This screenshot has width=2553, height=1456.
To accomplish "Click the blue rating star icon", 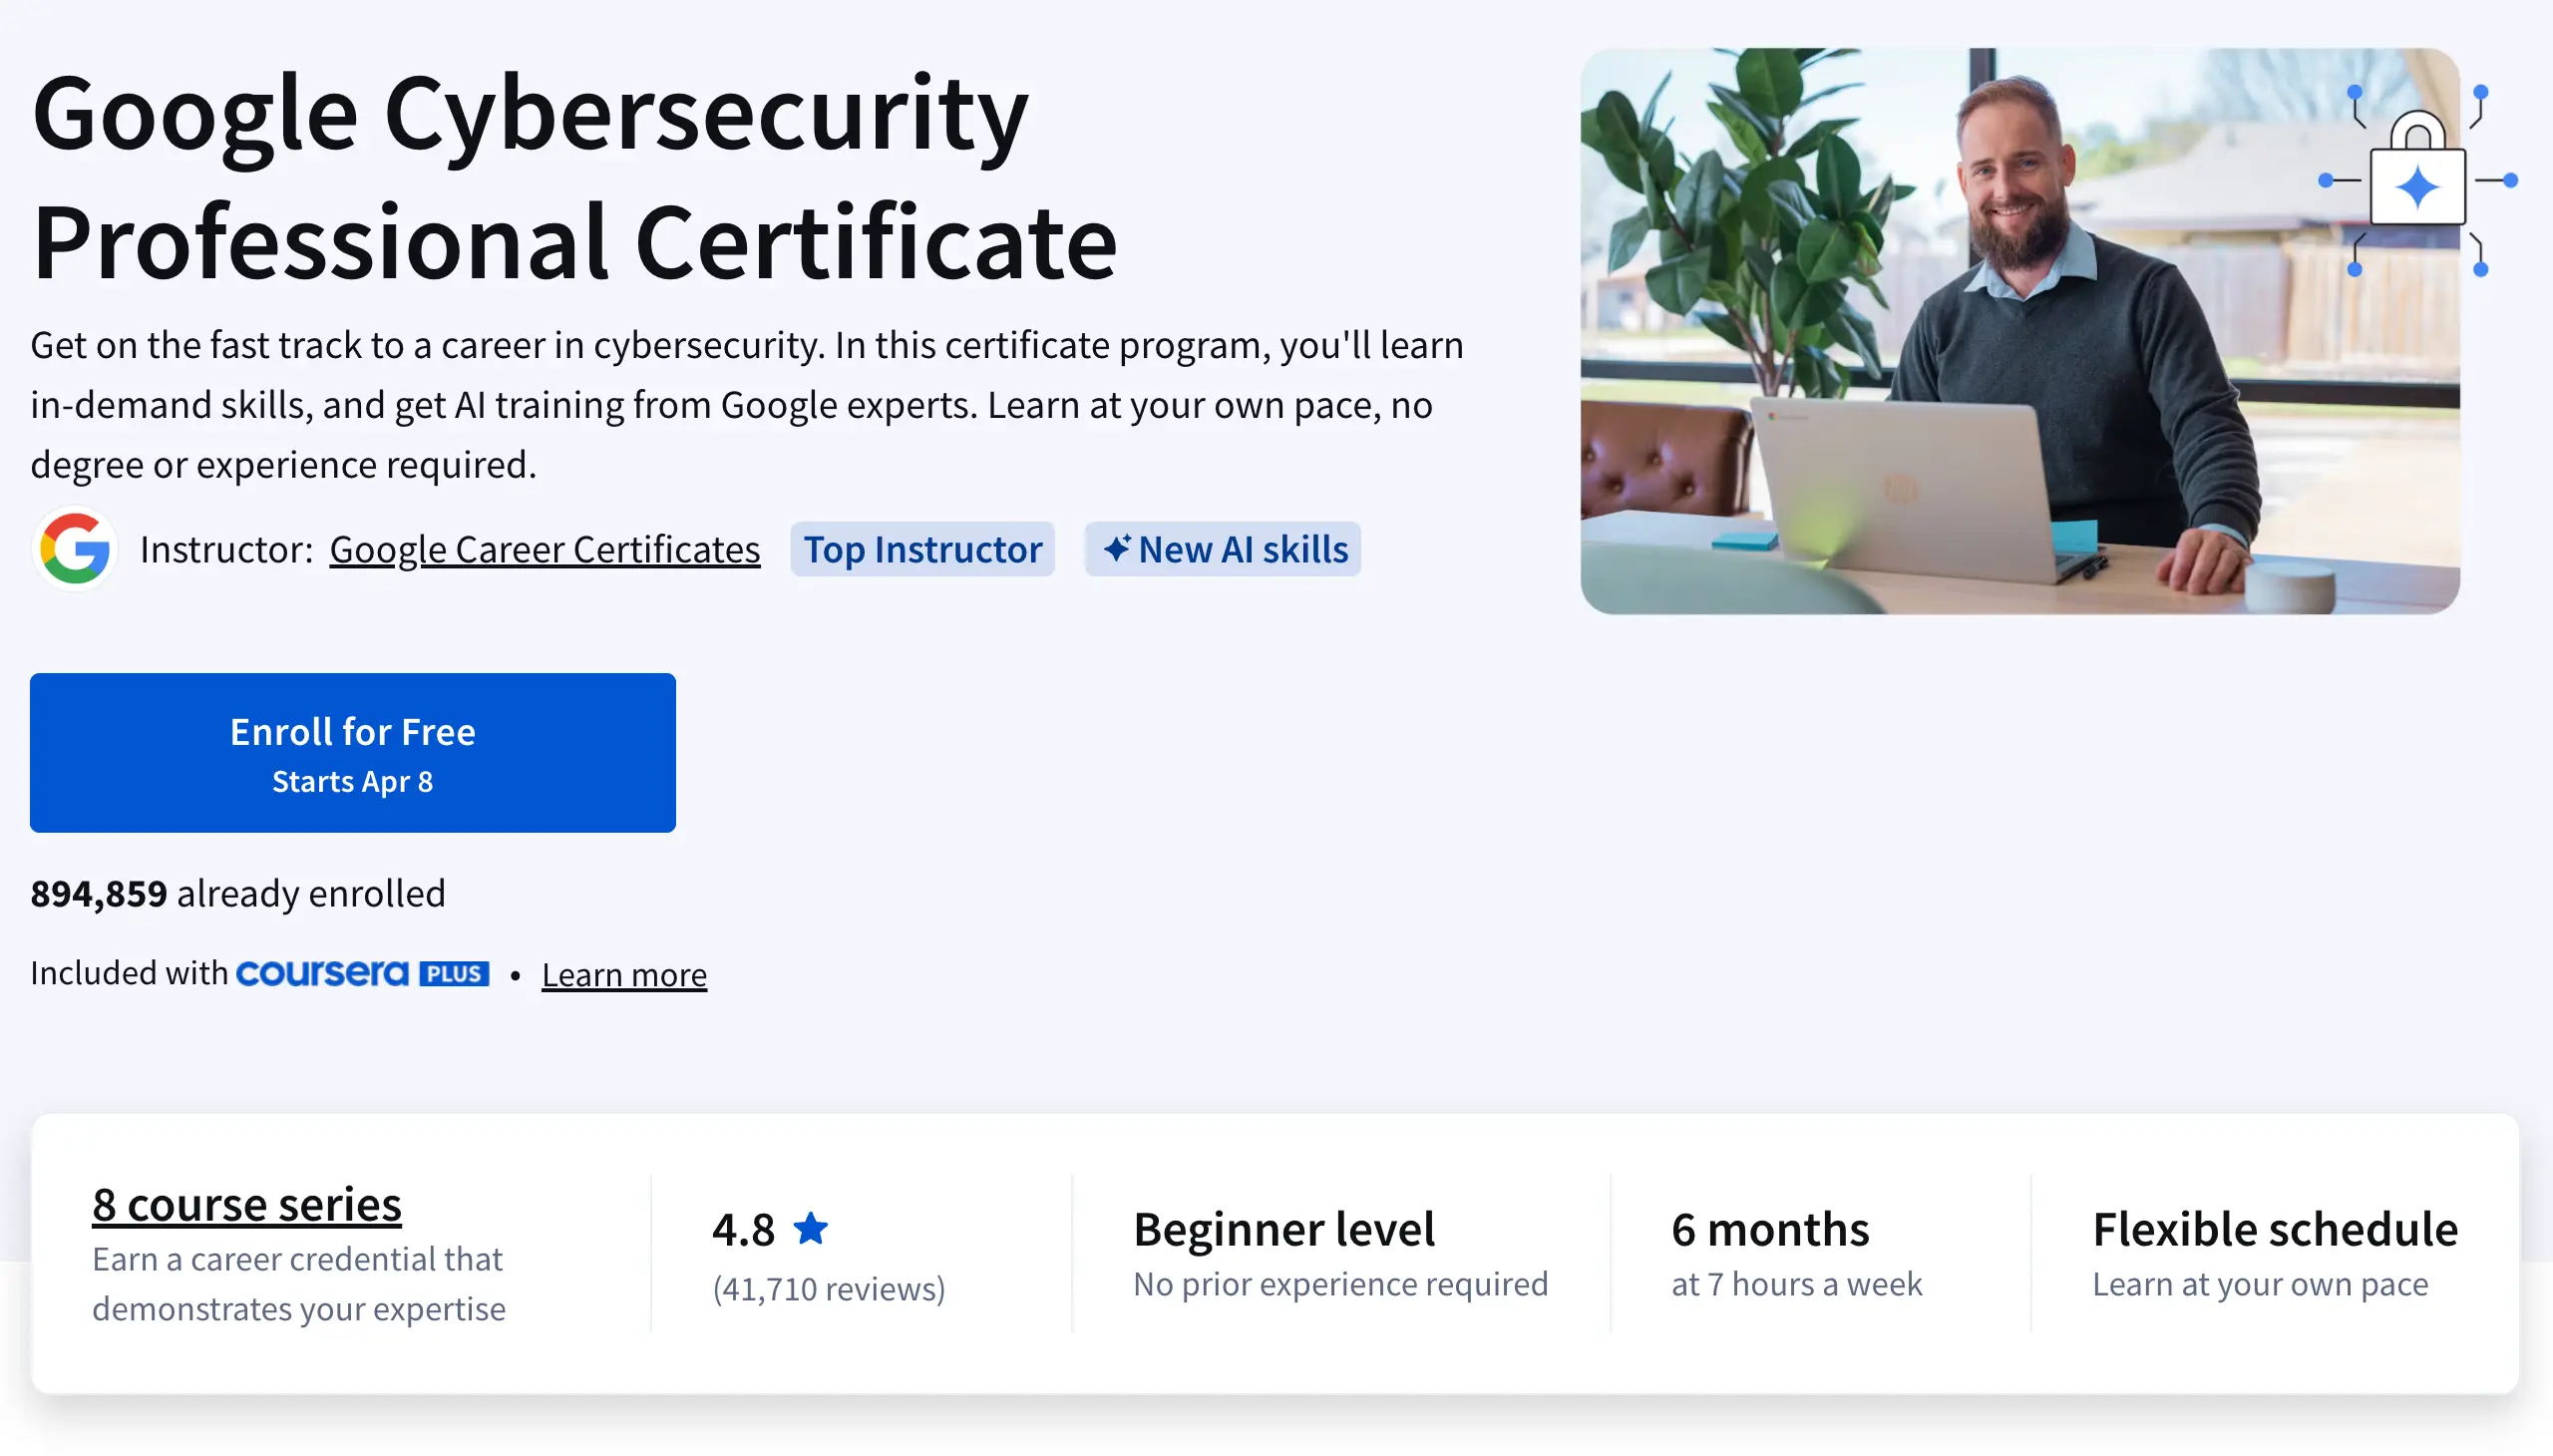I will (x=810, y=1228).
